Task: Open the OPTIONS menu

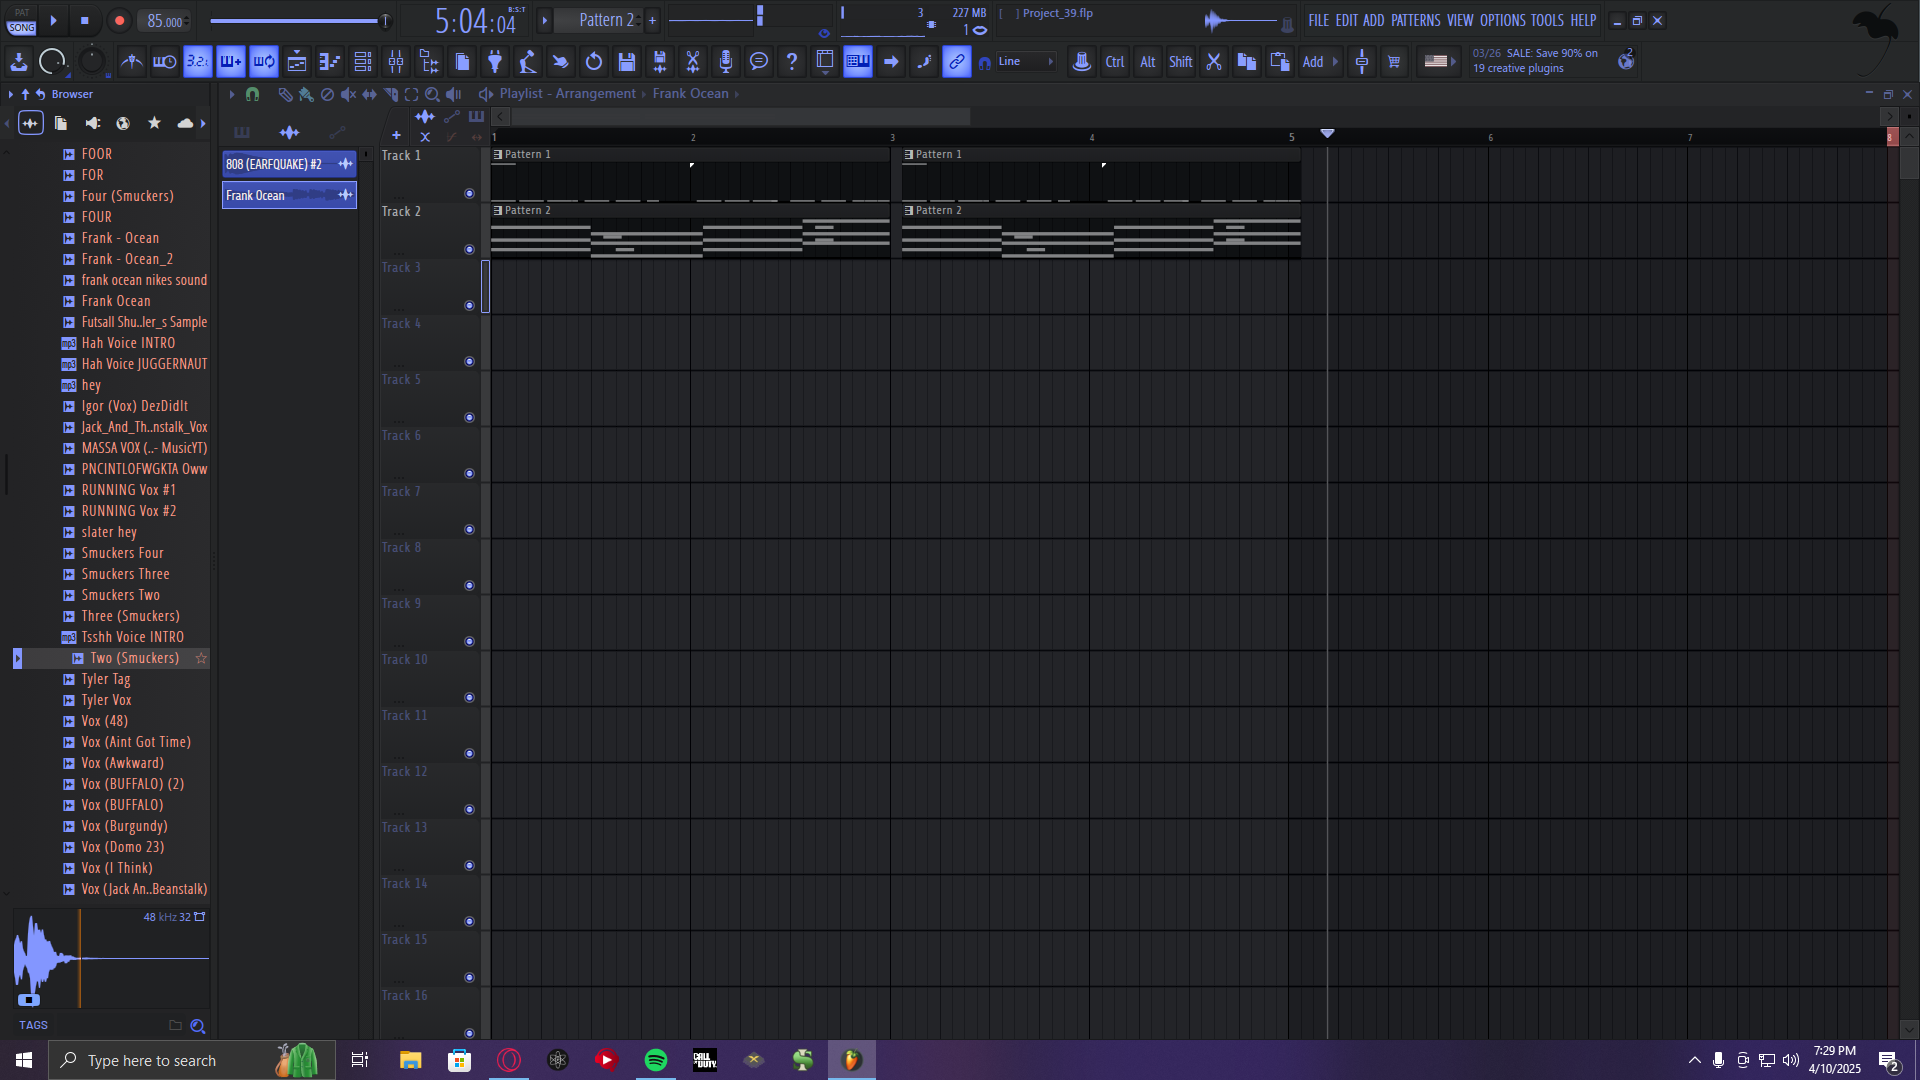Action: tap(1502, 20)
